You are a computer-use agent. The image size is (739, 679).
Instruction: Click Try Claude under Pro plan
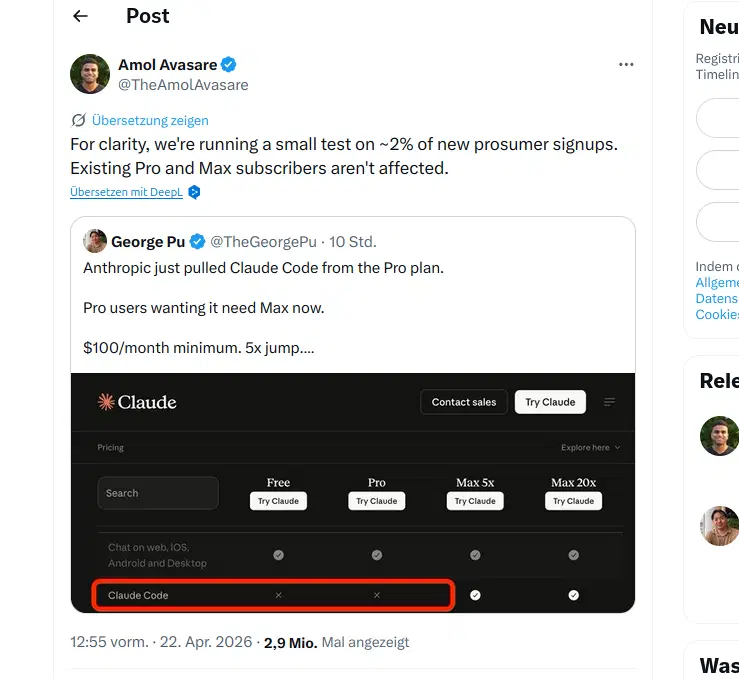tap(377, 501)
